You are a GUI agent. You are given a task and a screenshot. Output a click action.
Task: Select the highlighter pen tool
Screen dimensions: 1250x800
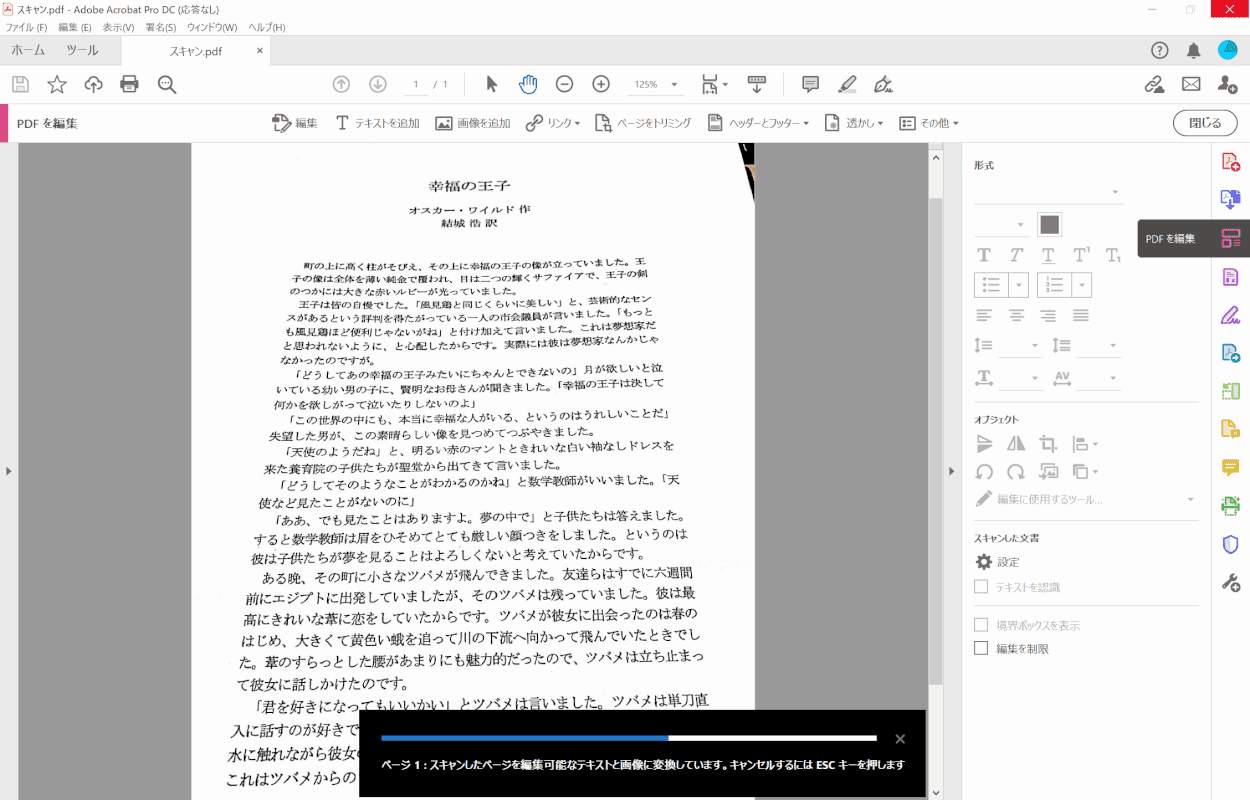click(x=847, y=84)
